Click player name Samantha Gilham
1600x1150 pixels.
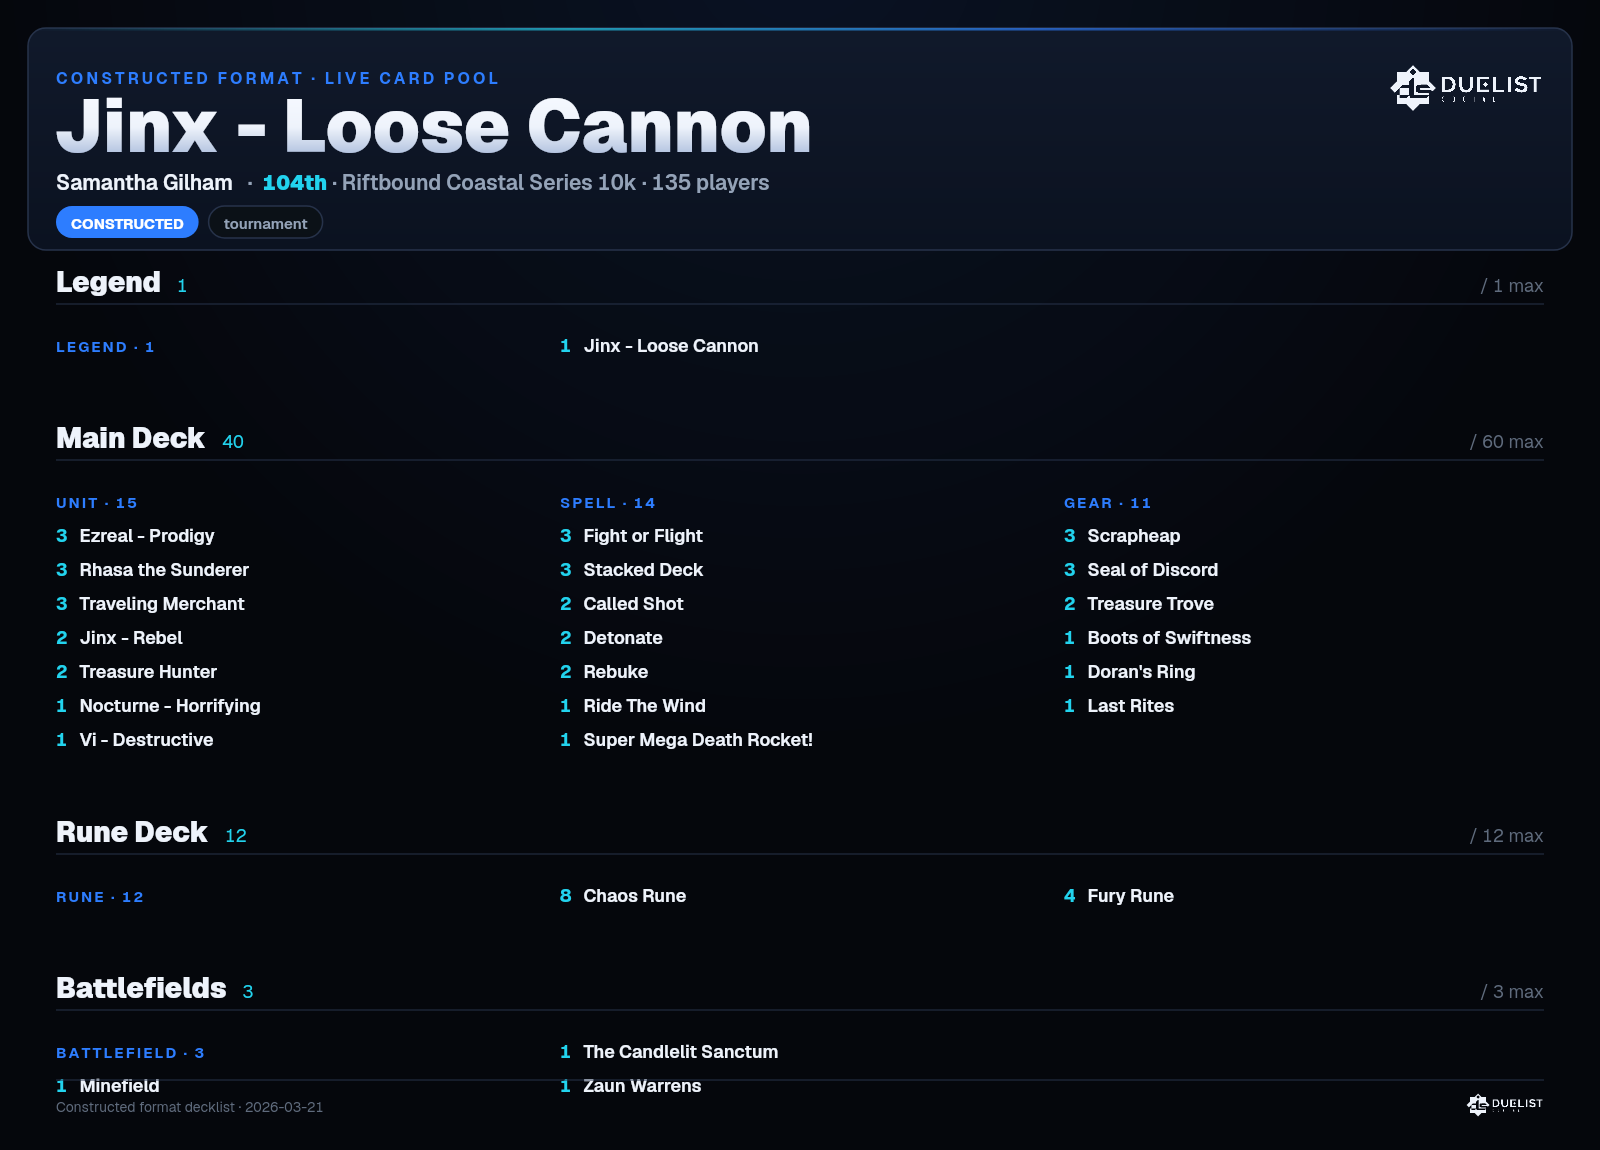point(144,183)
